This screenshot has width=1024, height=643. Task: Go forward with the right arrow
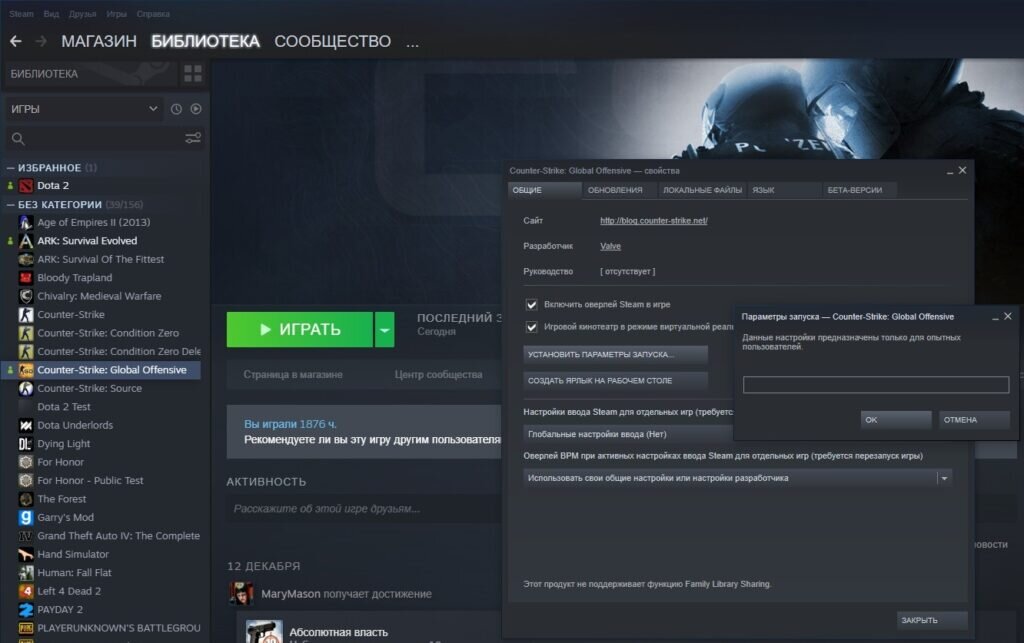(x=40, y=41)
